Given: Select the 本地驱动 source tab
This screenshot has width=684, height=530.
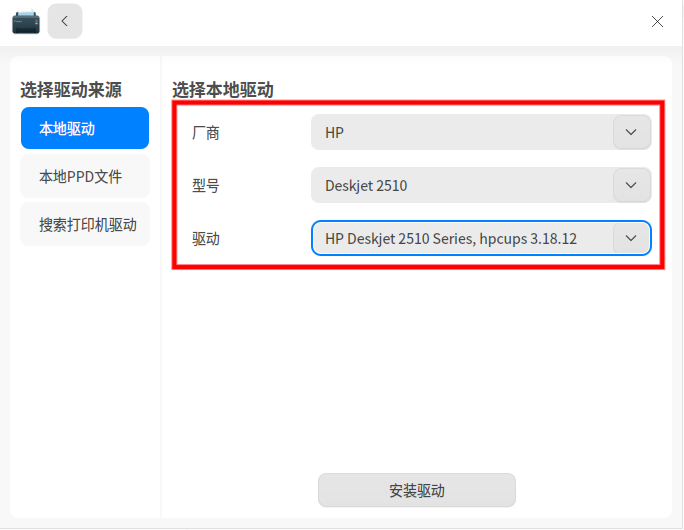Looking at the screenshot, I should [85, 128].
